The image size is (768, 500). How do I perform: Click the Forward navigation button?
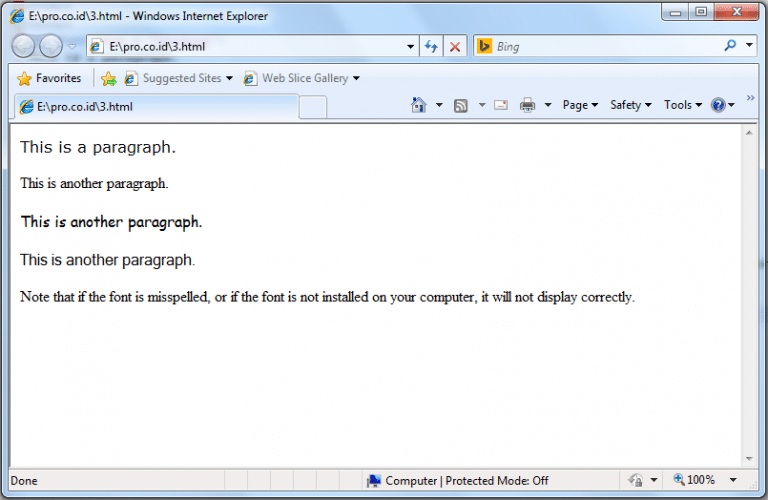tap(50, 46)
